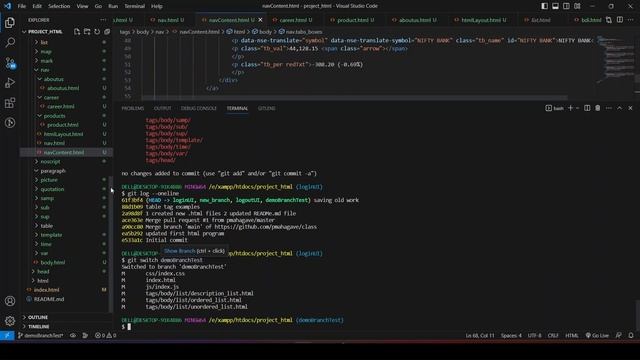This screenshot has height=360, width=640.
Task: Click CRLF line ending in status bar
Action: (553, 336)
